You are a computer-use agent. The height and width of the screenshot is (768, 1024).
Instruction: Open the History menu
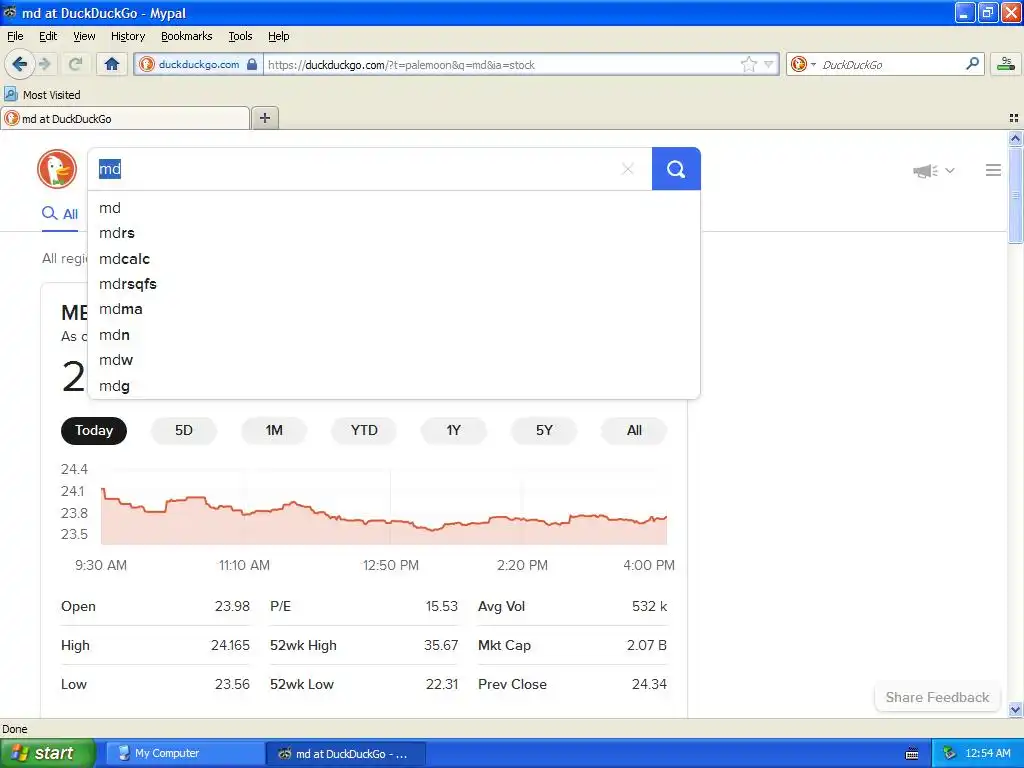(127, 36)
